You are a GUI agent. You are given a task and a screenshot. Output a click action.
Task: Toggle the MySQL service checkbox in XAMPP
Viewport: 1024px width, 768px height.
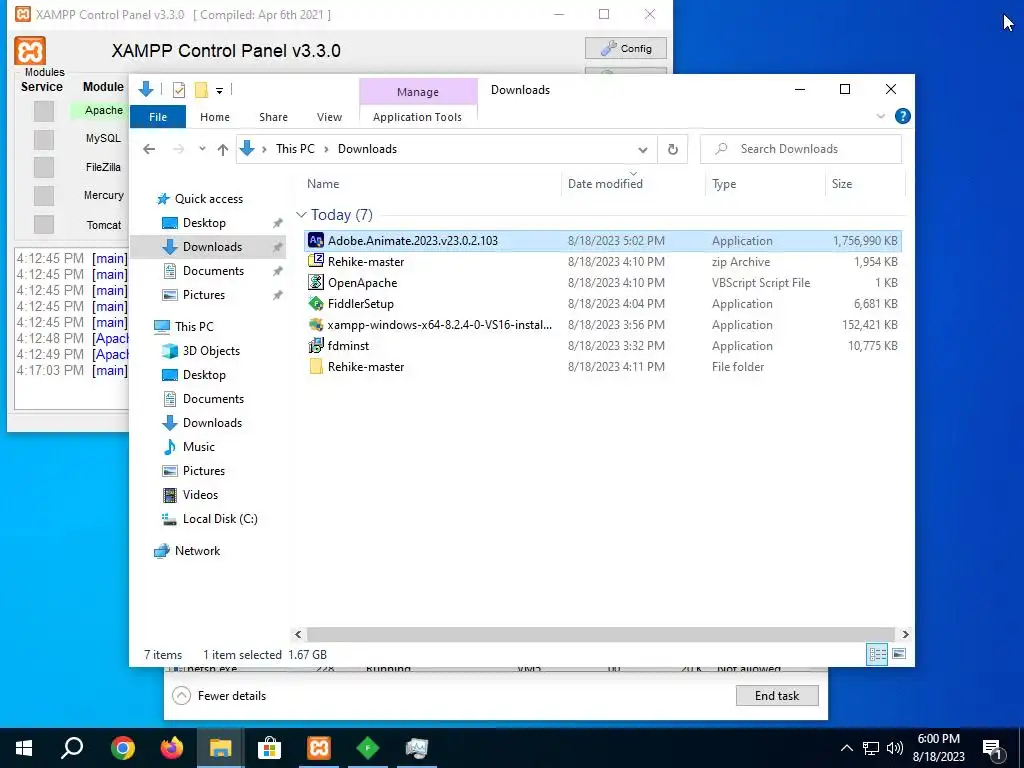pyautogui.click(x=44, y=139)
